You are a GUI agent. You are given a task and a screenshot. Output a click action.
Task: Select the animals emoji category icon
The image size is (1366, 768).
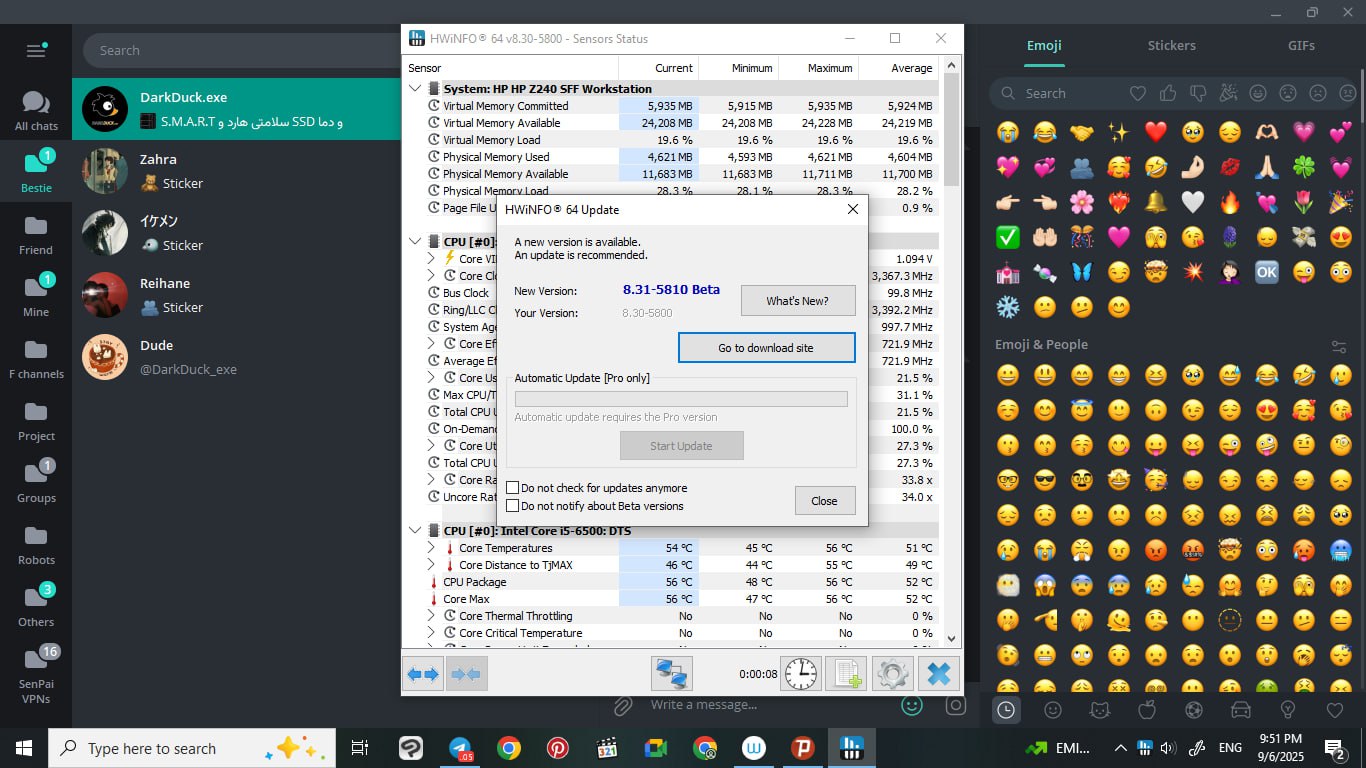(1099, 710)
